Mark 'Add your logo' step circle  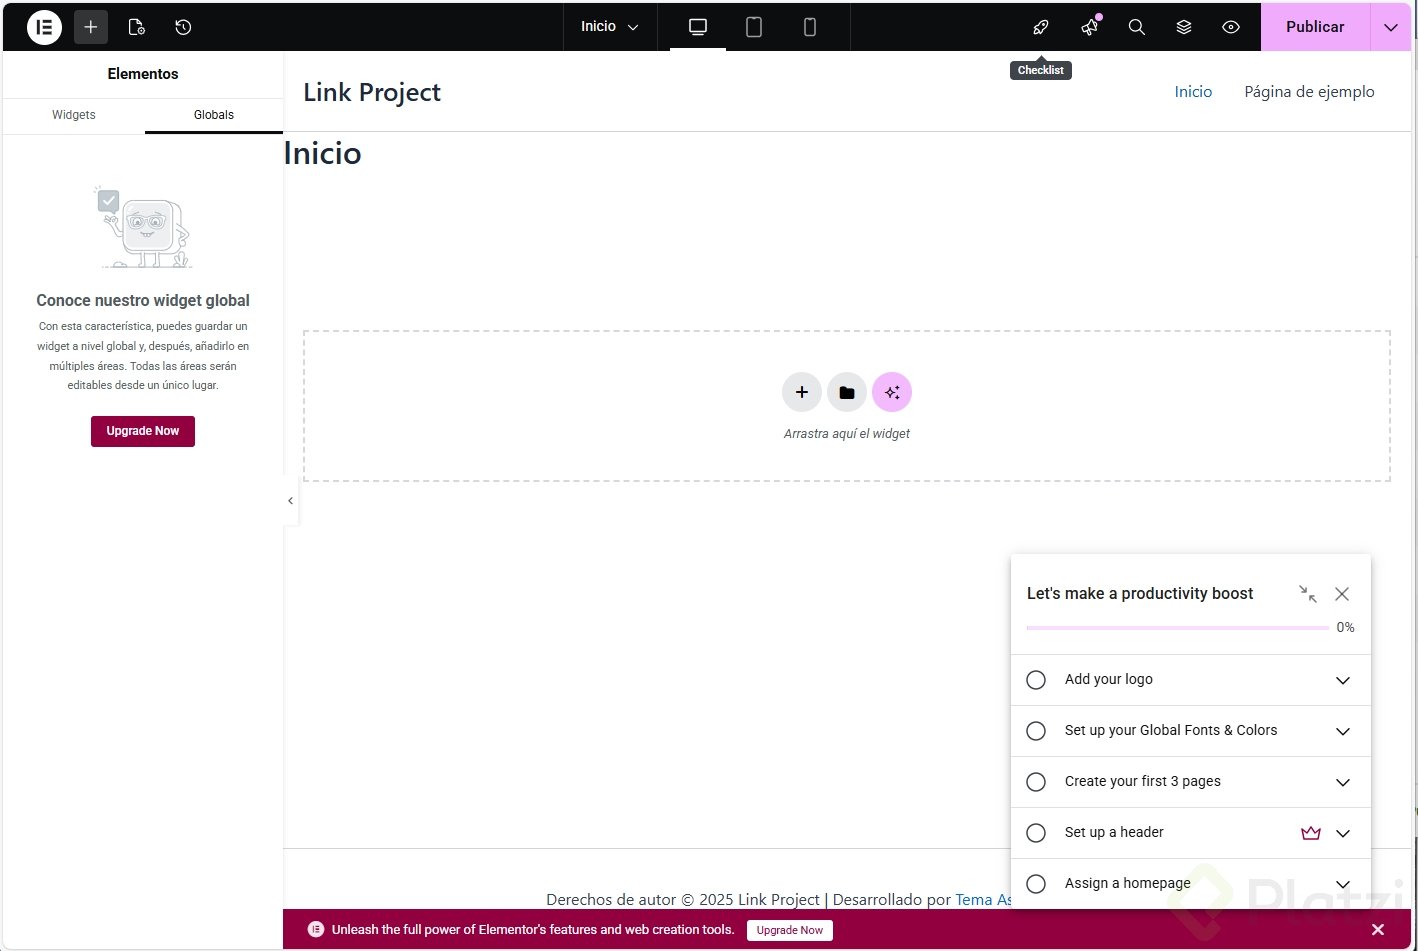click(x=1036, y=680)
